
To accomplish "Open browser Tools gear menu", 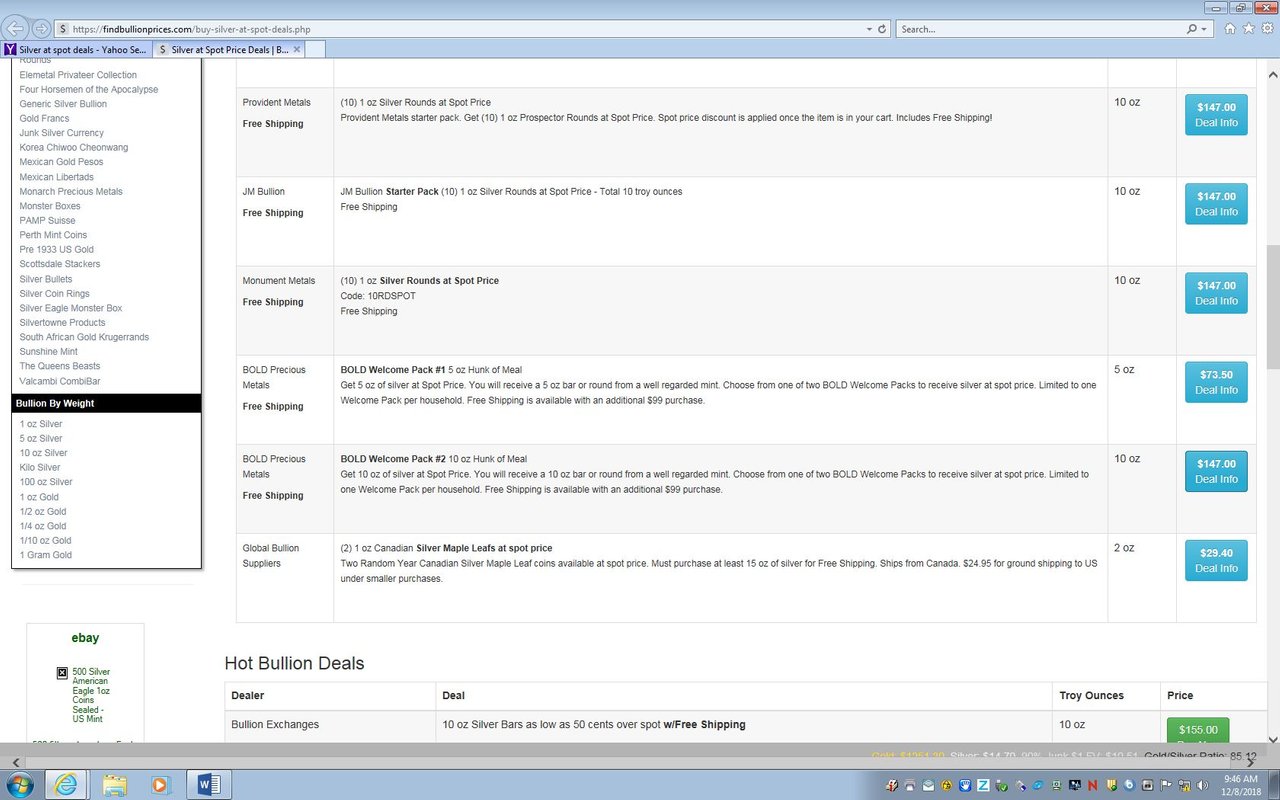I will (x=1266, y=29).
